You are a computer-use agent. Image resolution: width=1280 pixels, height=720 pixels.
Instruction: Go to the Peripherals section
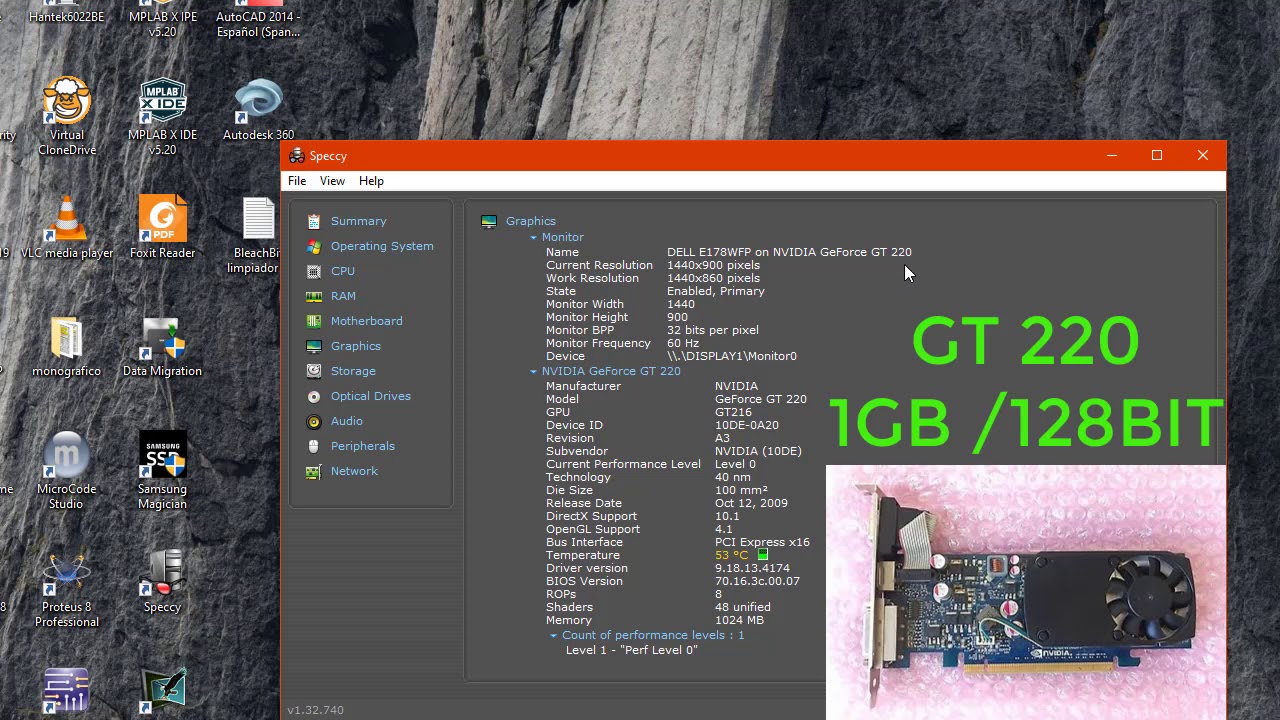point(362,446)
